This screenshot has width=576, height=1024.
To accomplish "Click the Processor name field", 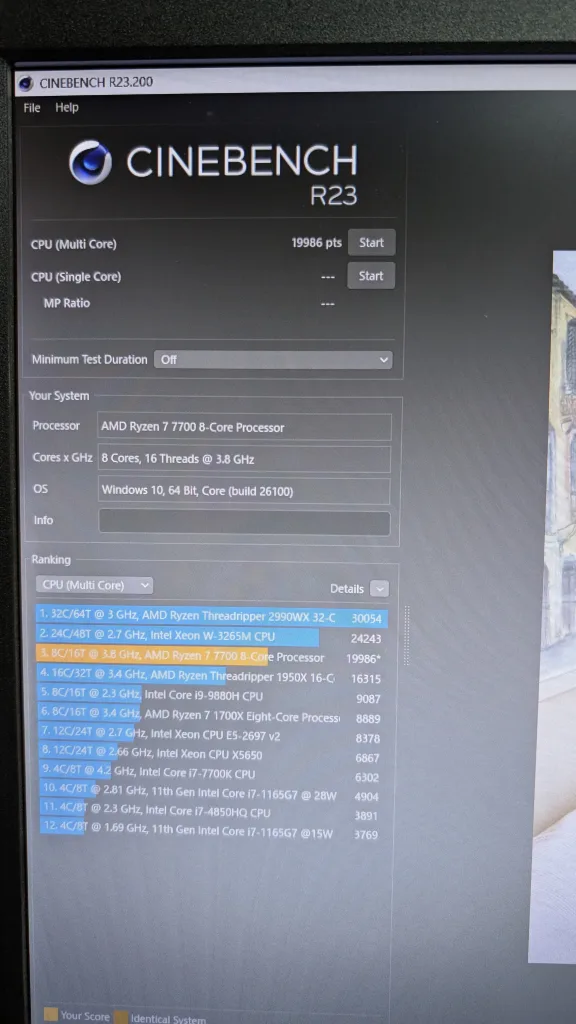I will pos(244,427).
